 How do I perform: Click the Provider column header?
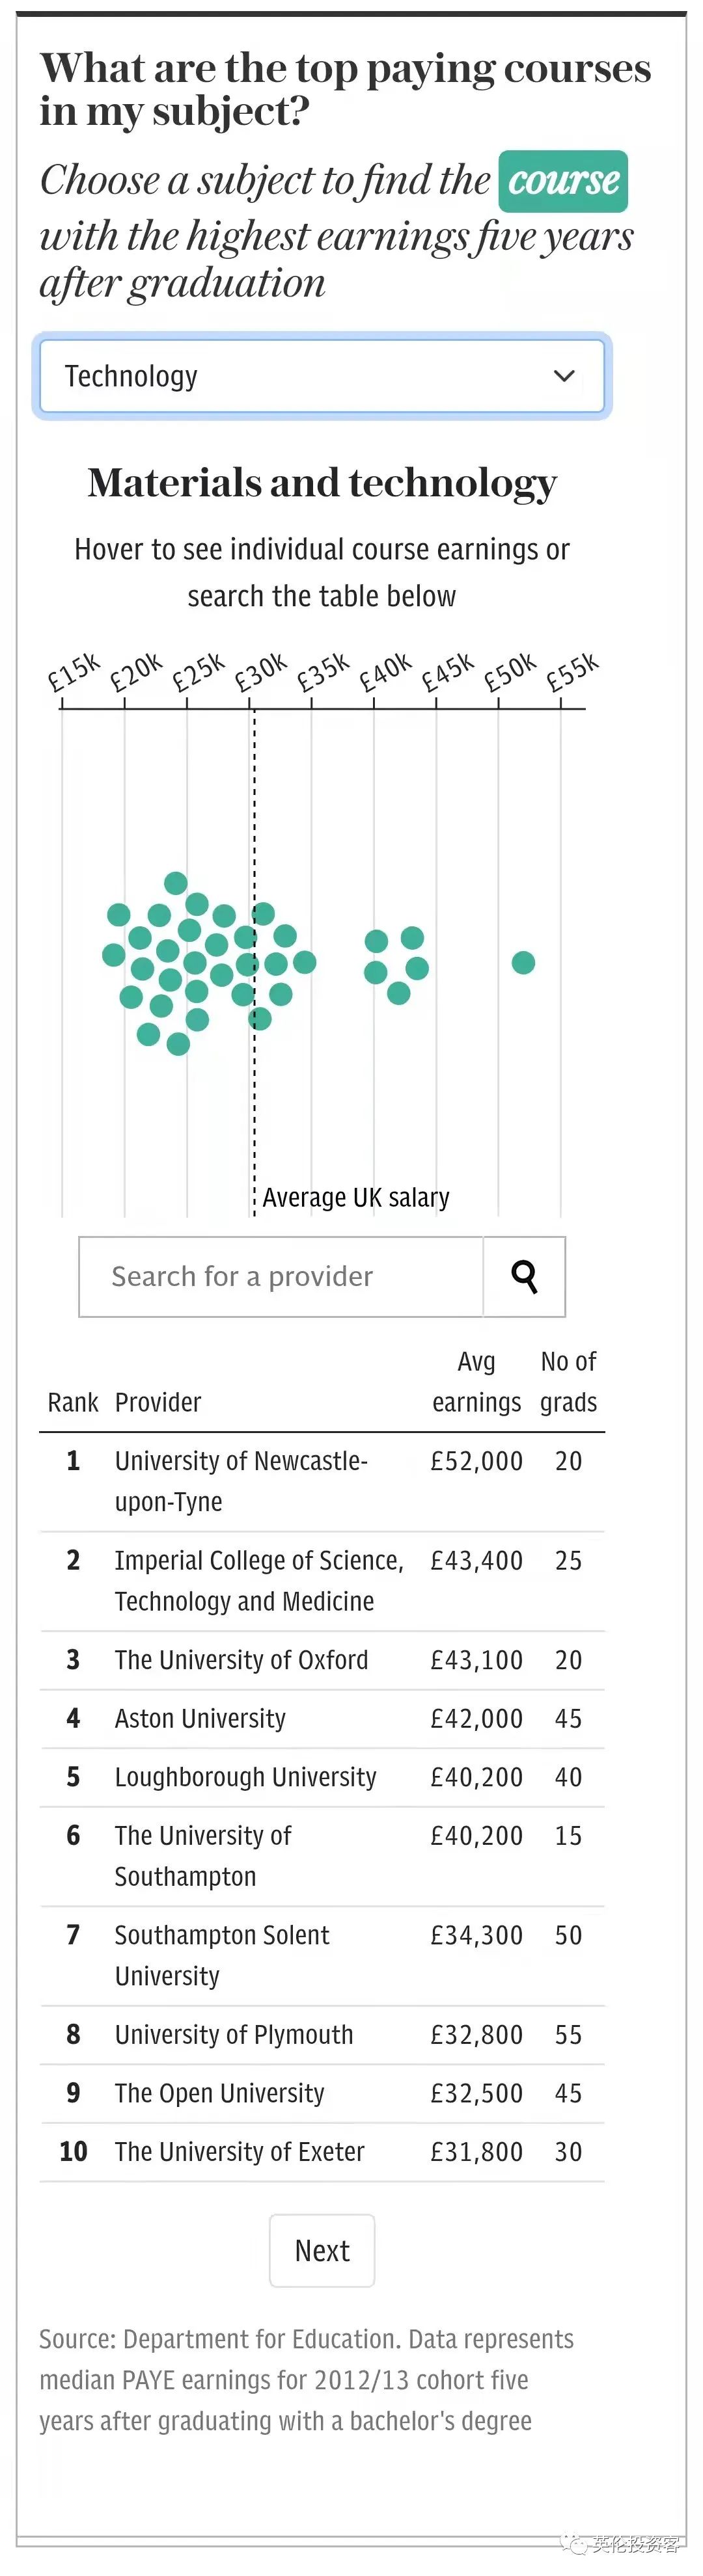click(158, 1402)
